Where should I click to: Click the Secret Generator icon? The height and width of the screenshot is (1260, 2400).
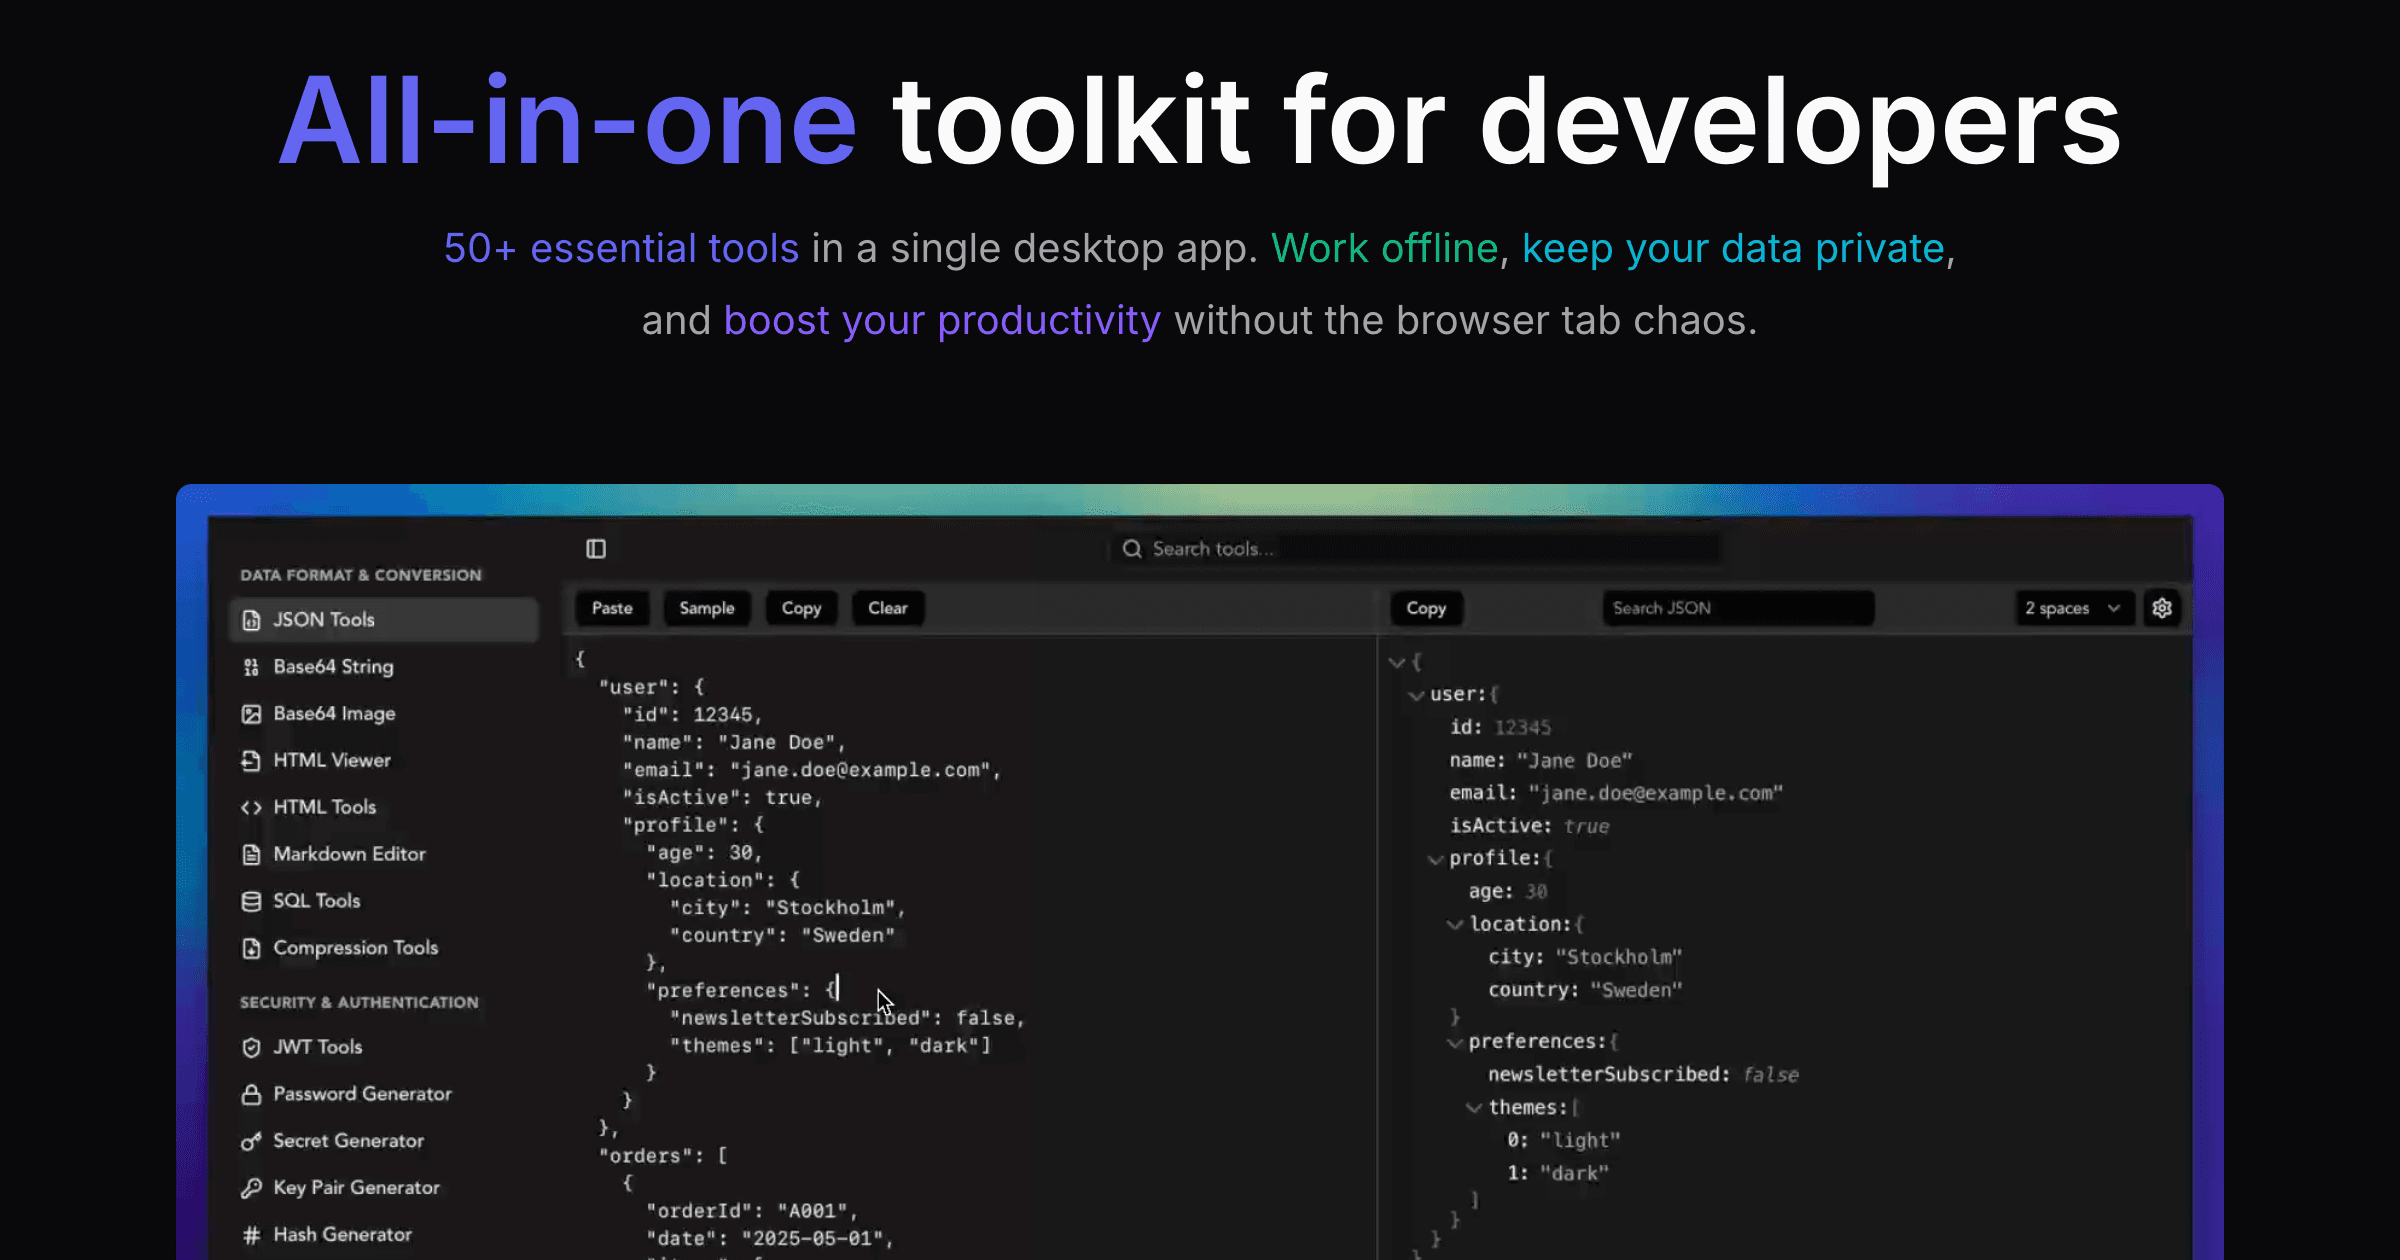pyautogui.click(x=251, y=1140)
